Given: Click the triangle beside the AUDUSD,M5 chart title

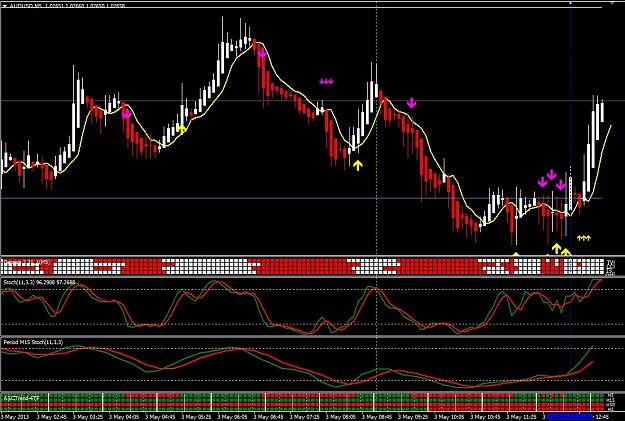Looking at the screenshot, I should 4,6.
